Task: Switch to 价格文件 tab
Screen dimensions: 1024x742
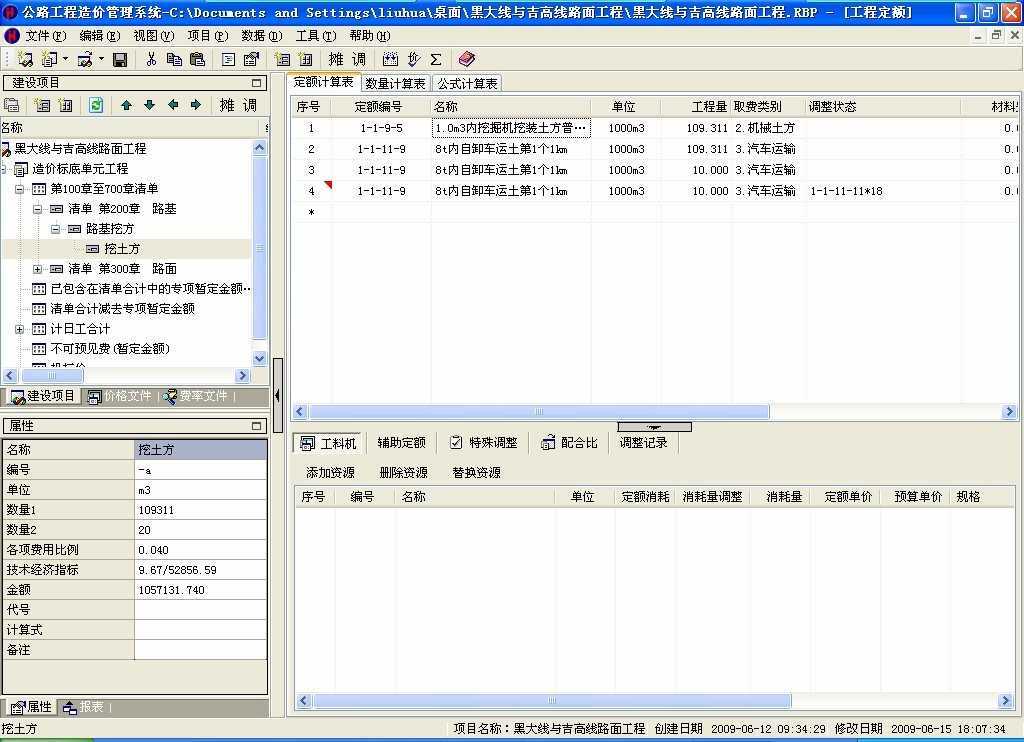Action: pyautogui.click(x=120, y=396)
